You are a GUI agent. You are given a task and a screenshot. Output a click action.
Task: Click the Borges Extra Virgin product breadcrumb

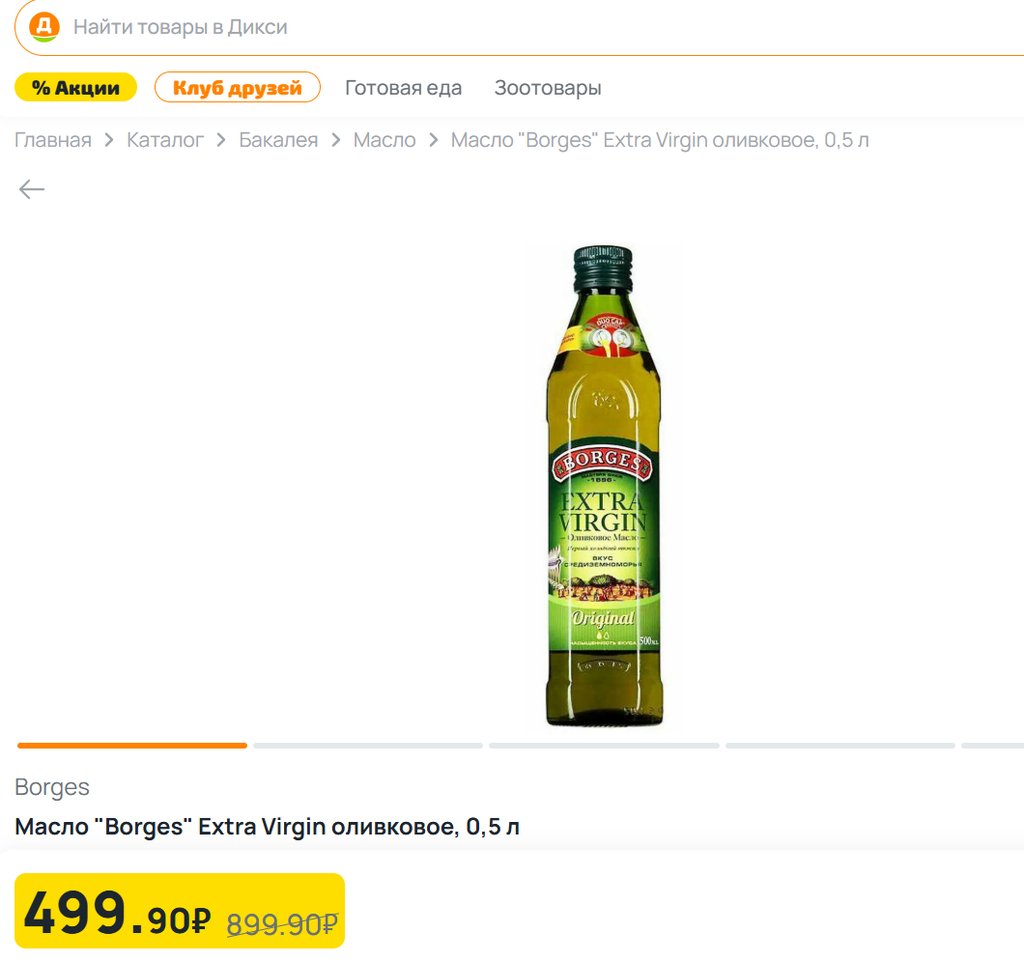pyautogui.click(x=659, y=140)
